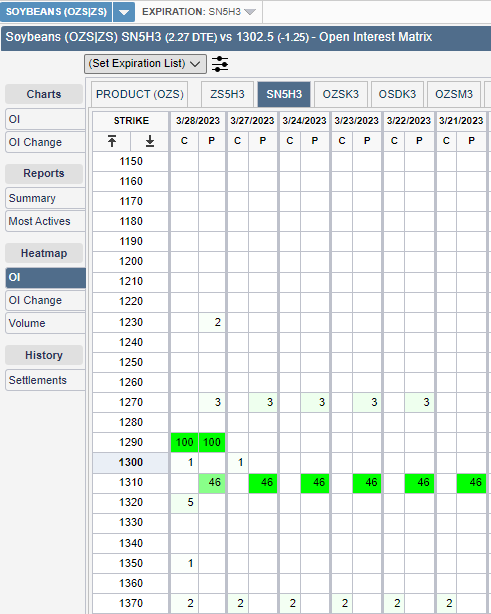
Task: Click the 100 put cell at strike 1290
Action: [x=212, y=442]
